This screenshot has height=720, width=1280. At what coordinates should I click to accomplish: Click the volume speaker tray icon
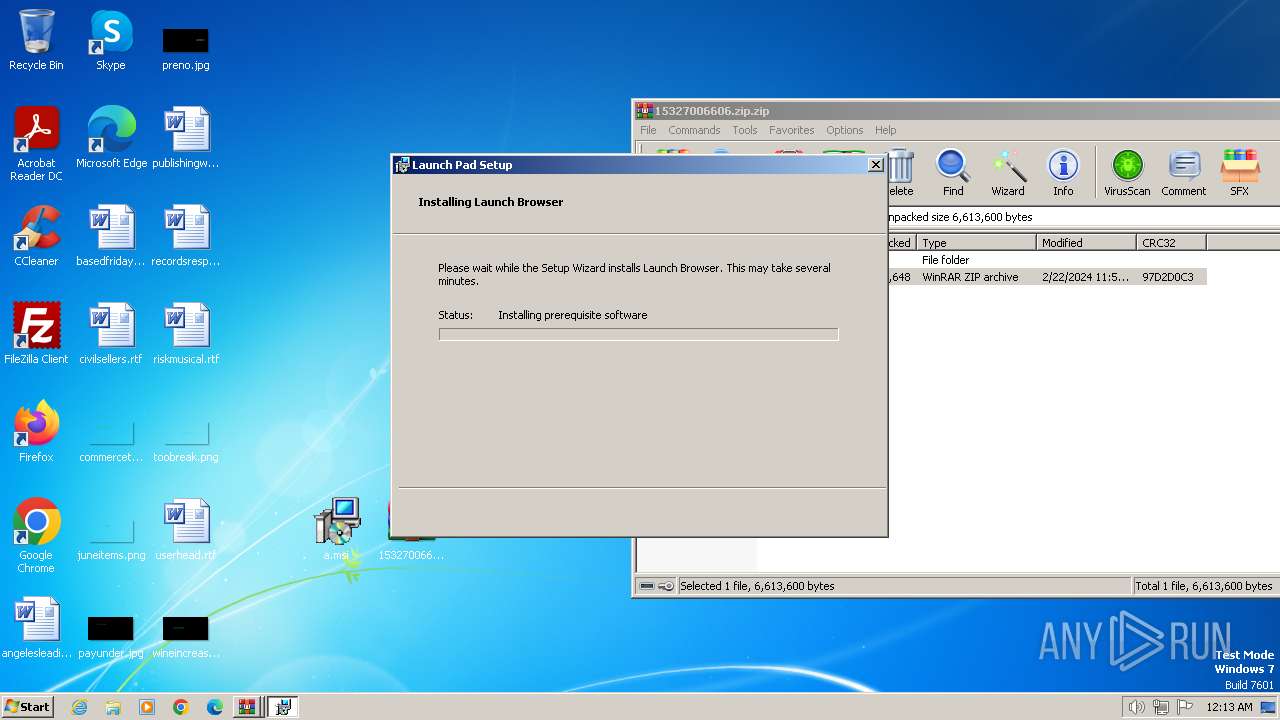[x=1136, y=707]
